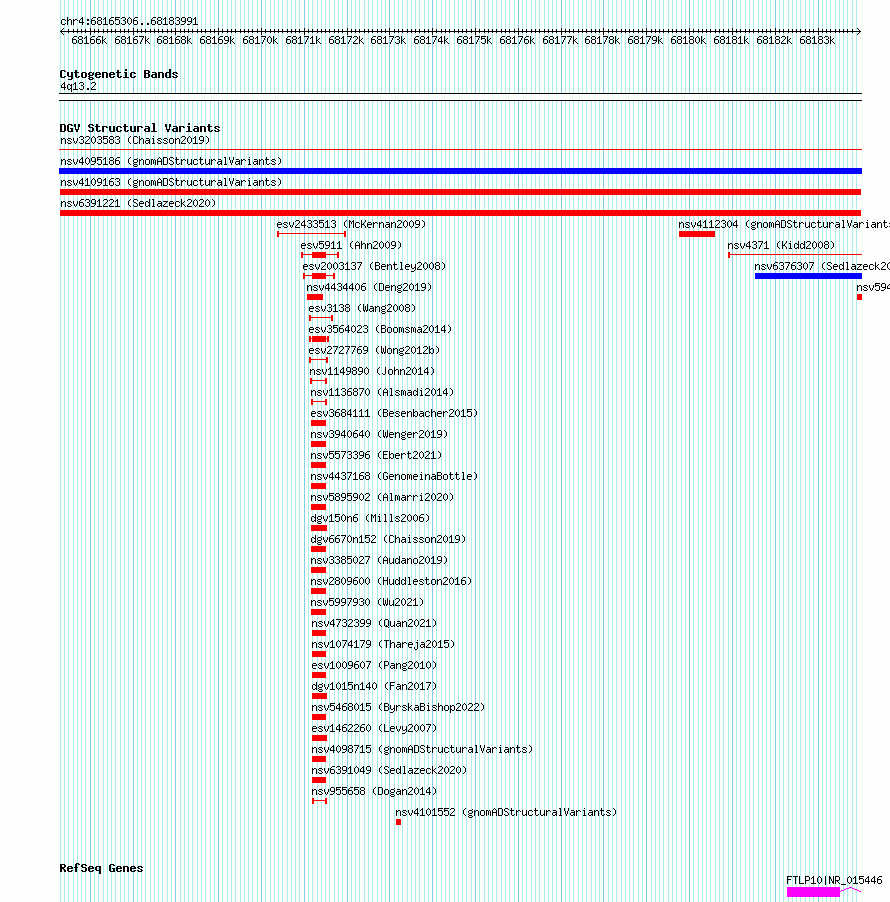The width and height of the screenshot is (890, 902).
Task: Click red bar under nsv4112304
Action: [x=697, y=234]
